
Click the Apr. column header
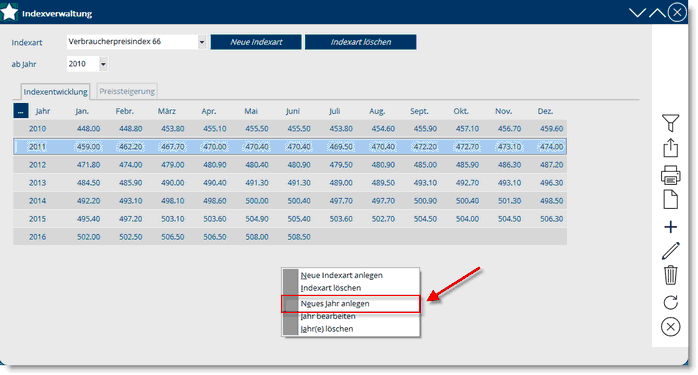coord(209,111)
